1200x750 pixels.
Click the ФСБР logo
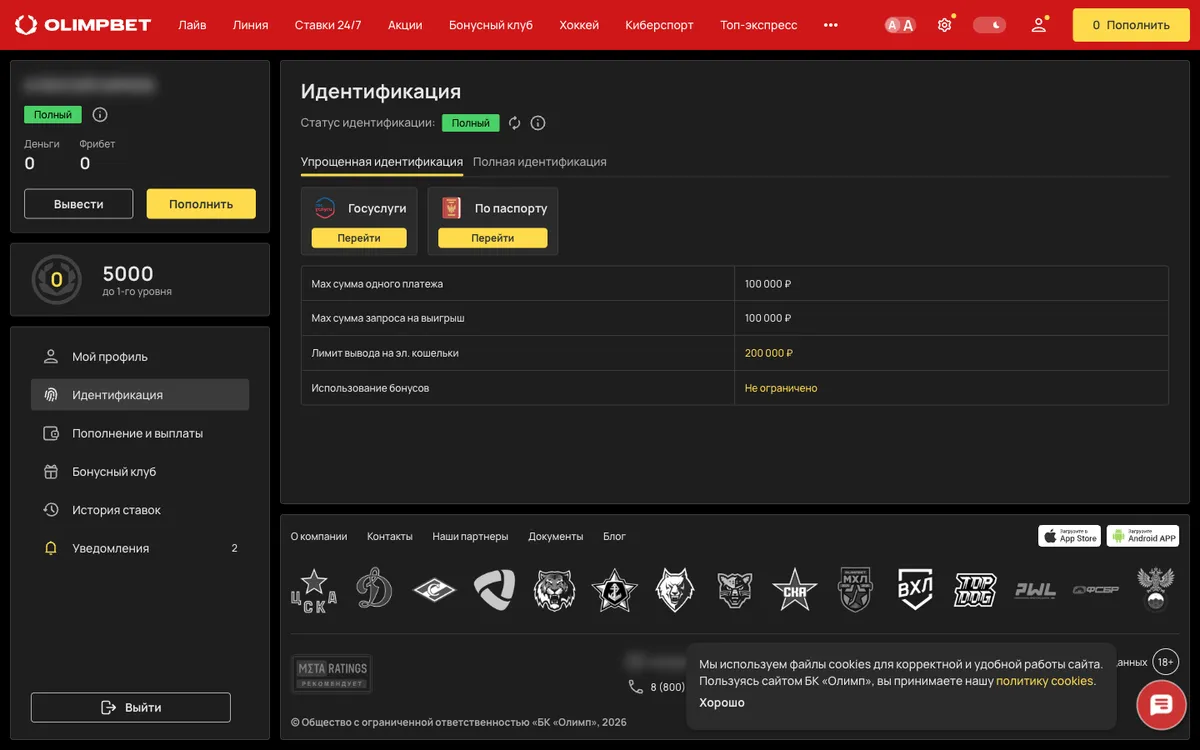[x=1095, y=590]
